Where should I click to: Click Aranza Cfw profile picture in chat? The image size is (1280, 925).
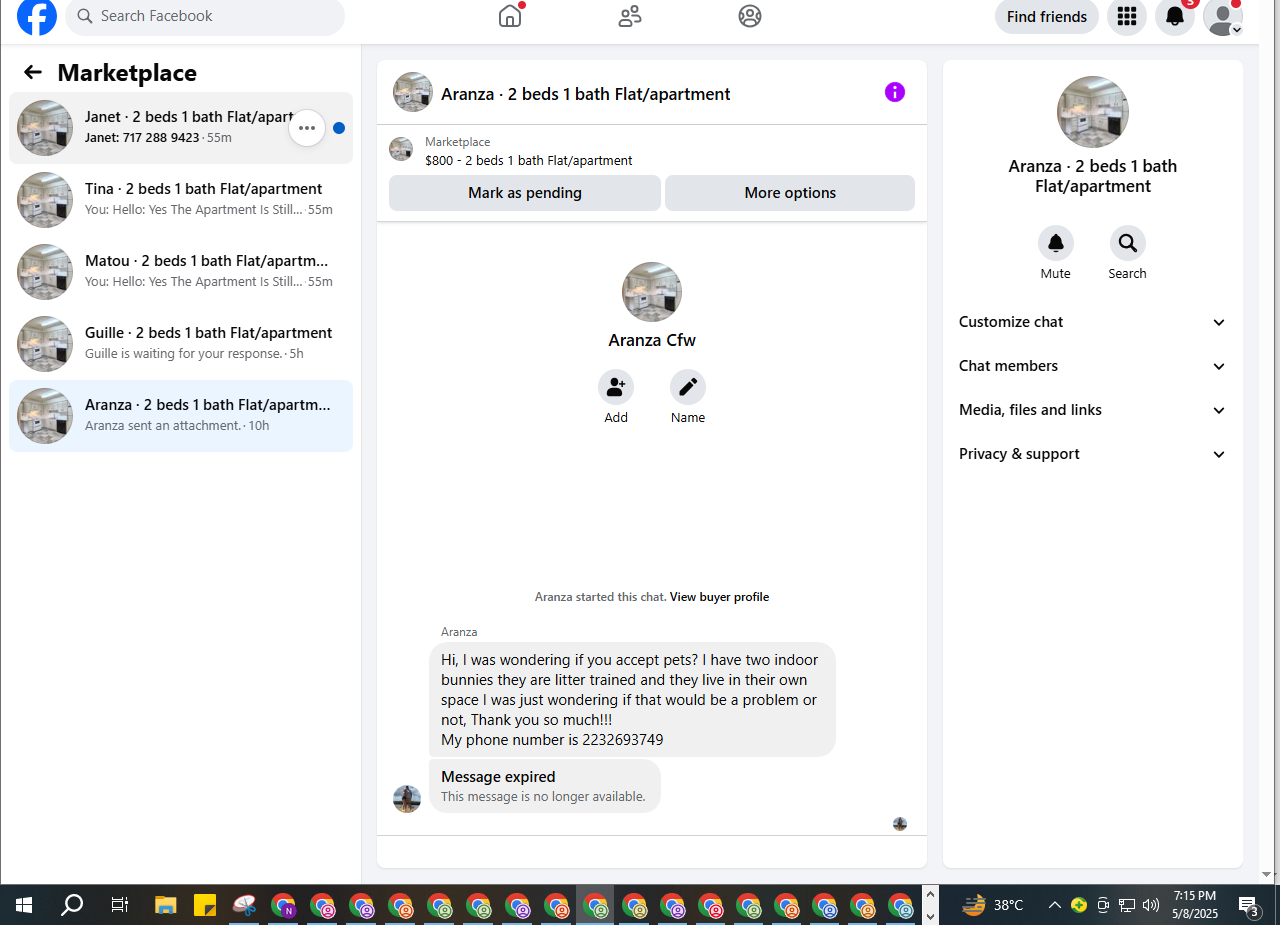(x=652, y=292)
